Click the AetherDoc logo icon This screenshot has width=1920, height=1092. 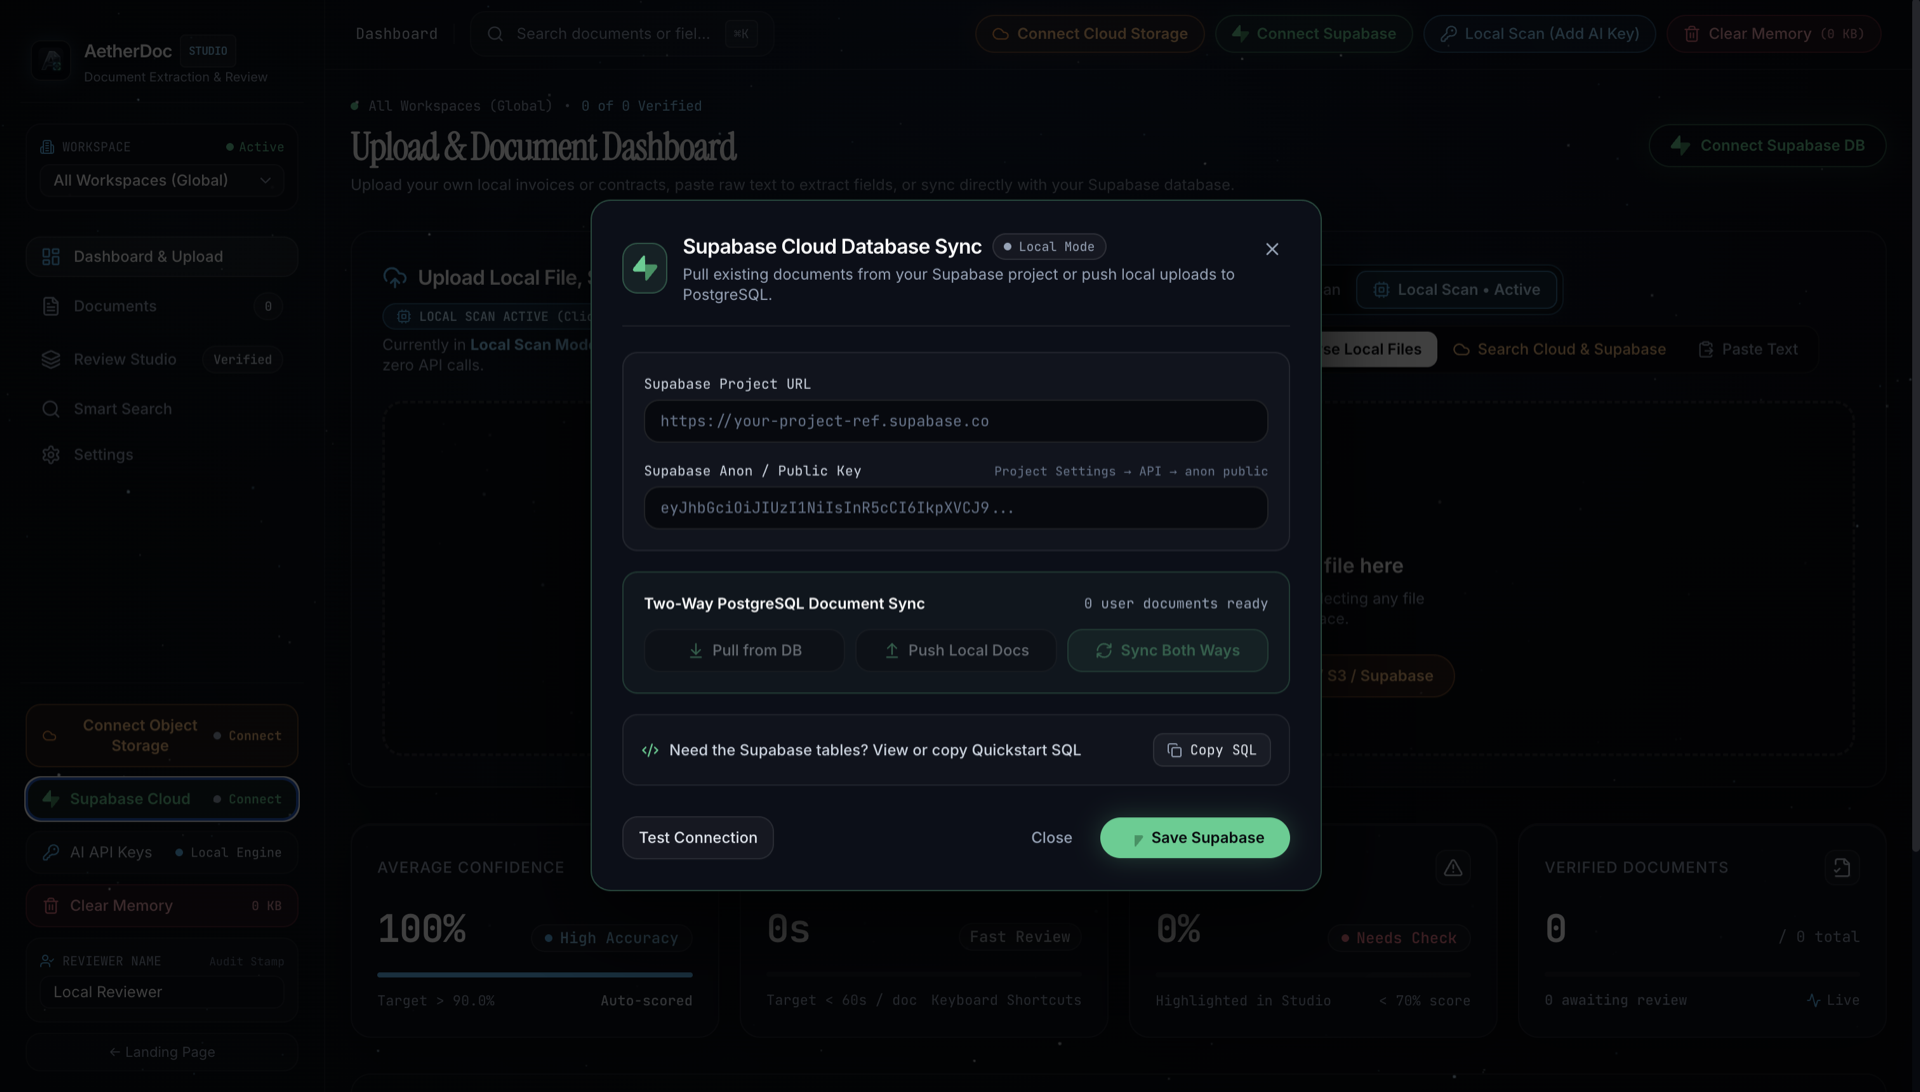point(51,61)
